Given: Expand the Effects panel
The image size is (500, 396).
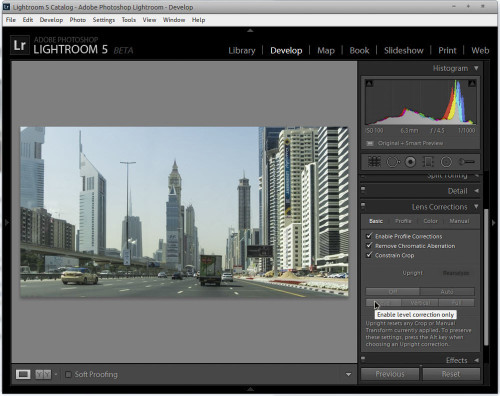Looking at the screenshot, I should tap(476, 360).
